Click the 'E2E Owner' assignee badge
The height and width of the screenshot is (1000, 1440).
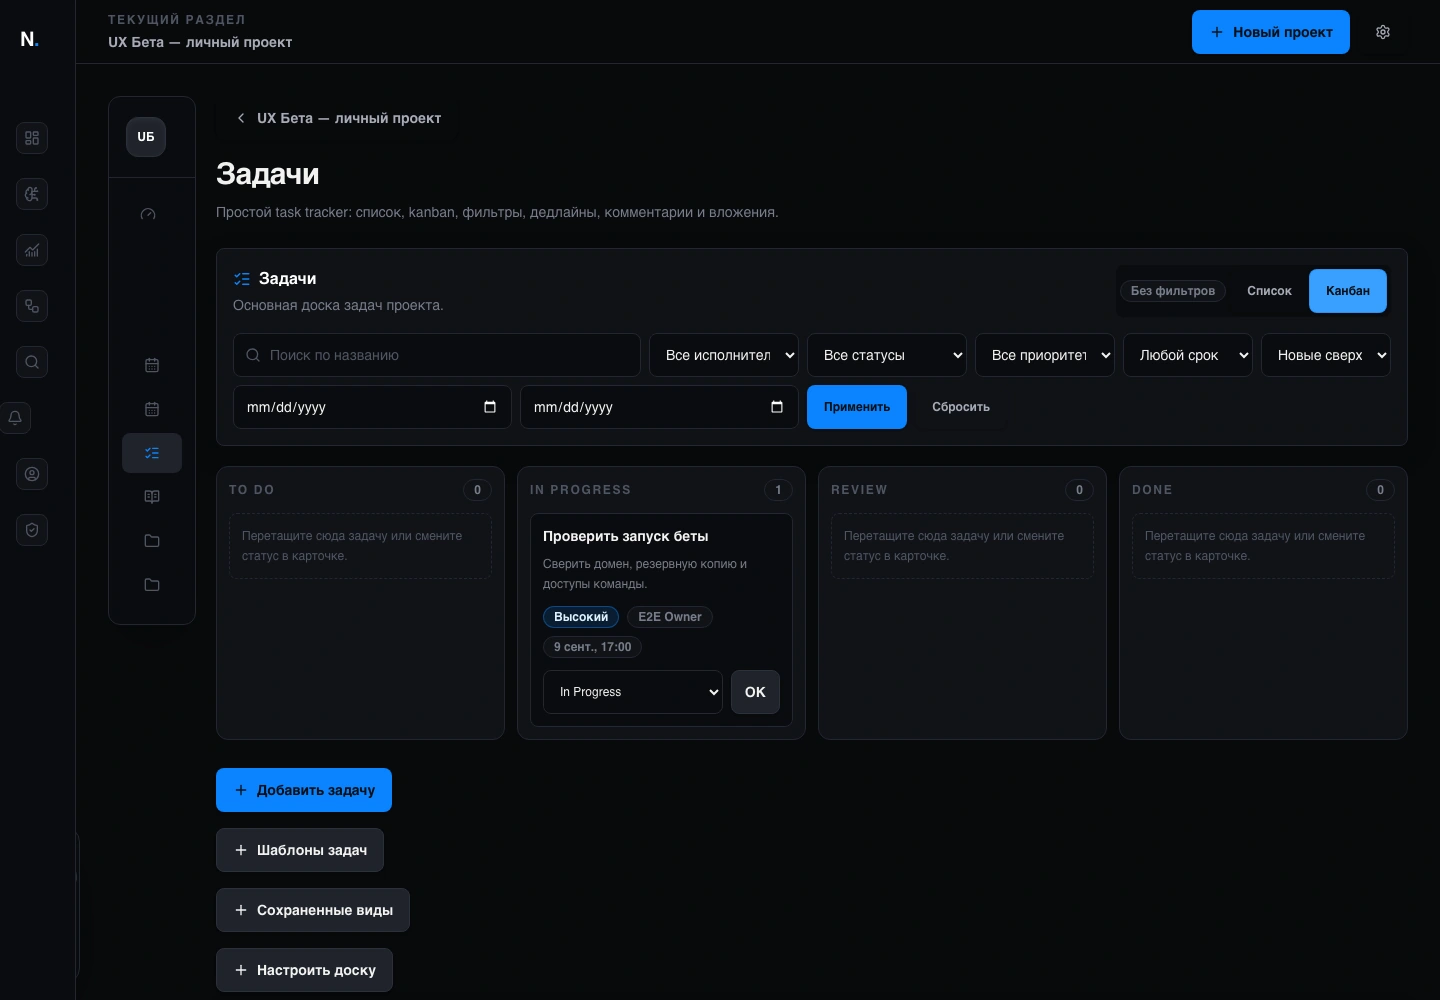tap(670, 617)
